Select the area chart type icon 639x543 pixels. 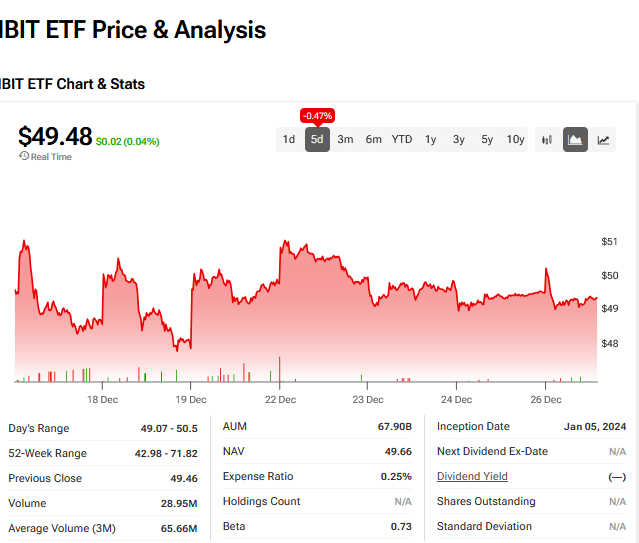pyautogui.click(x=575, y=140)
